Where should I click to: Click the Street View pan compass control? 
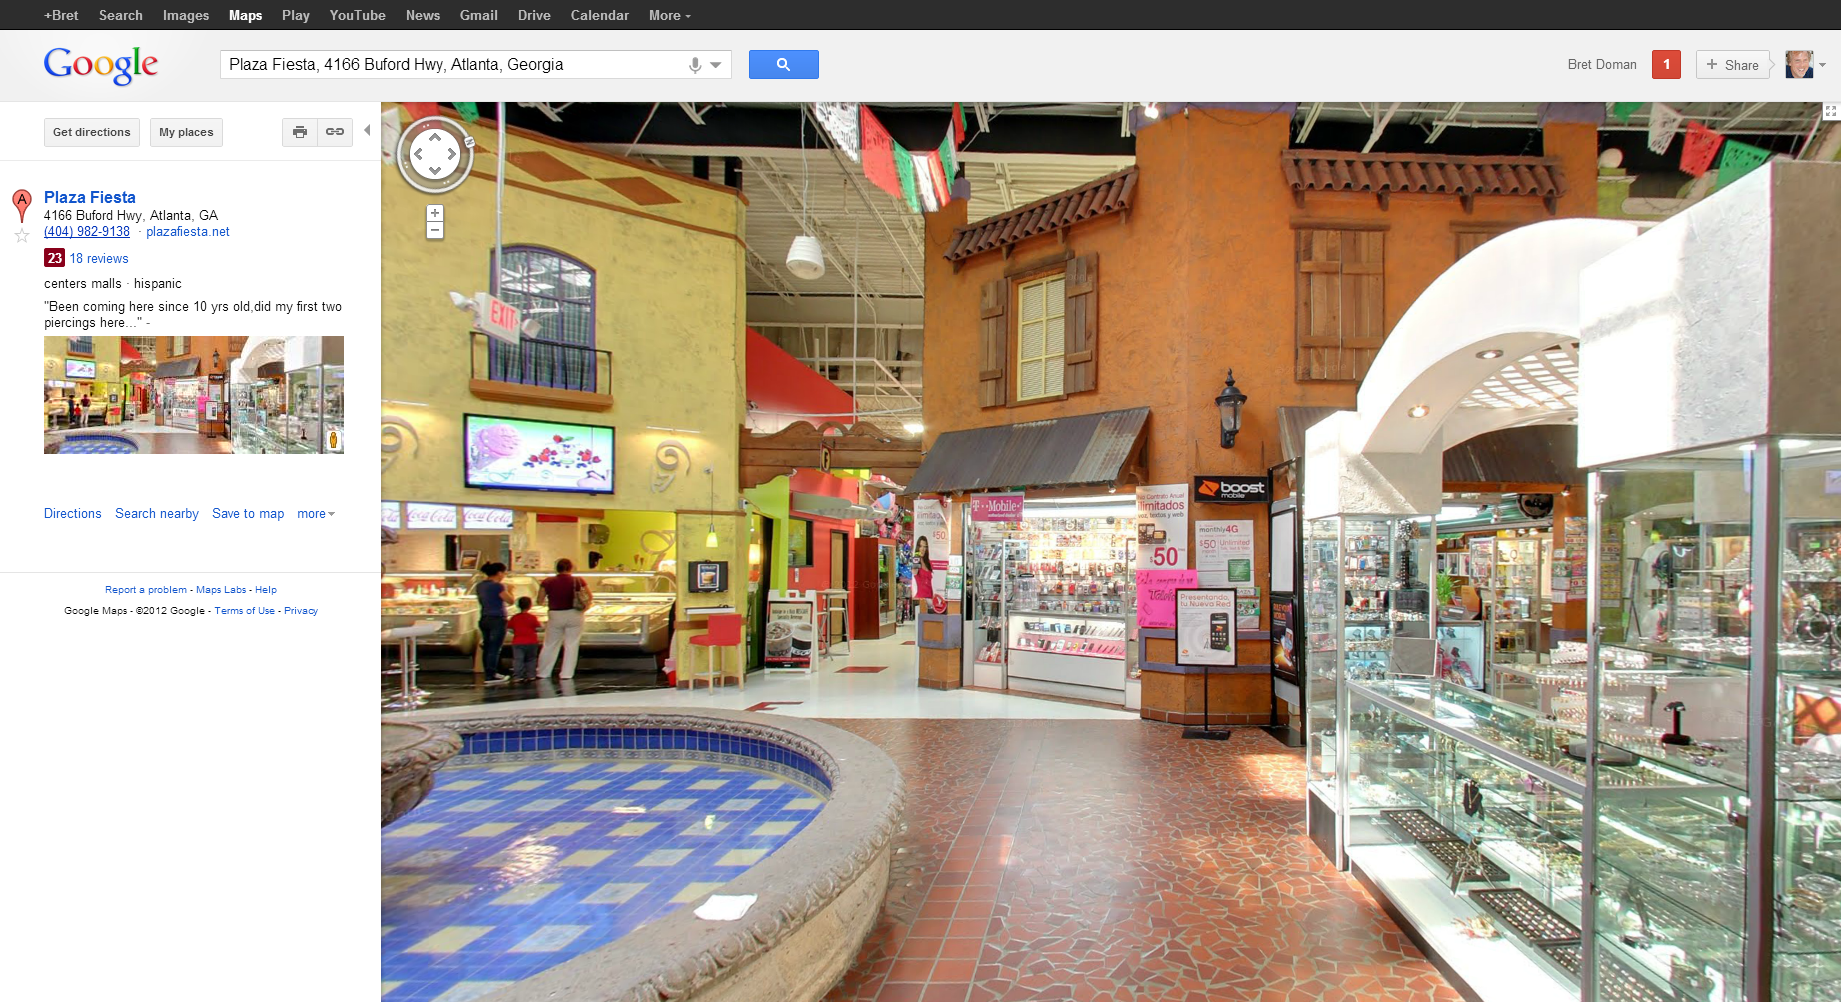[x=435, y=154]
